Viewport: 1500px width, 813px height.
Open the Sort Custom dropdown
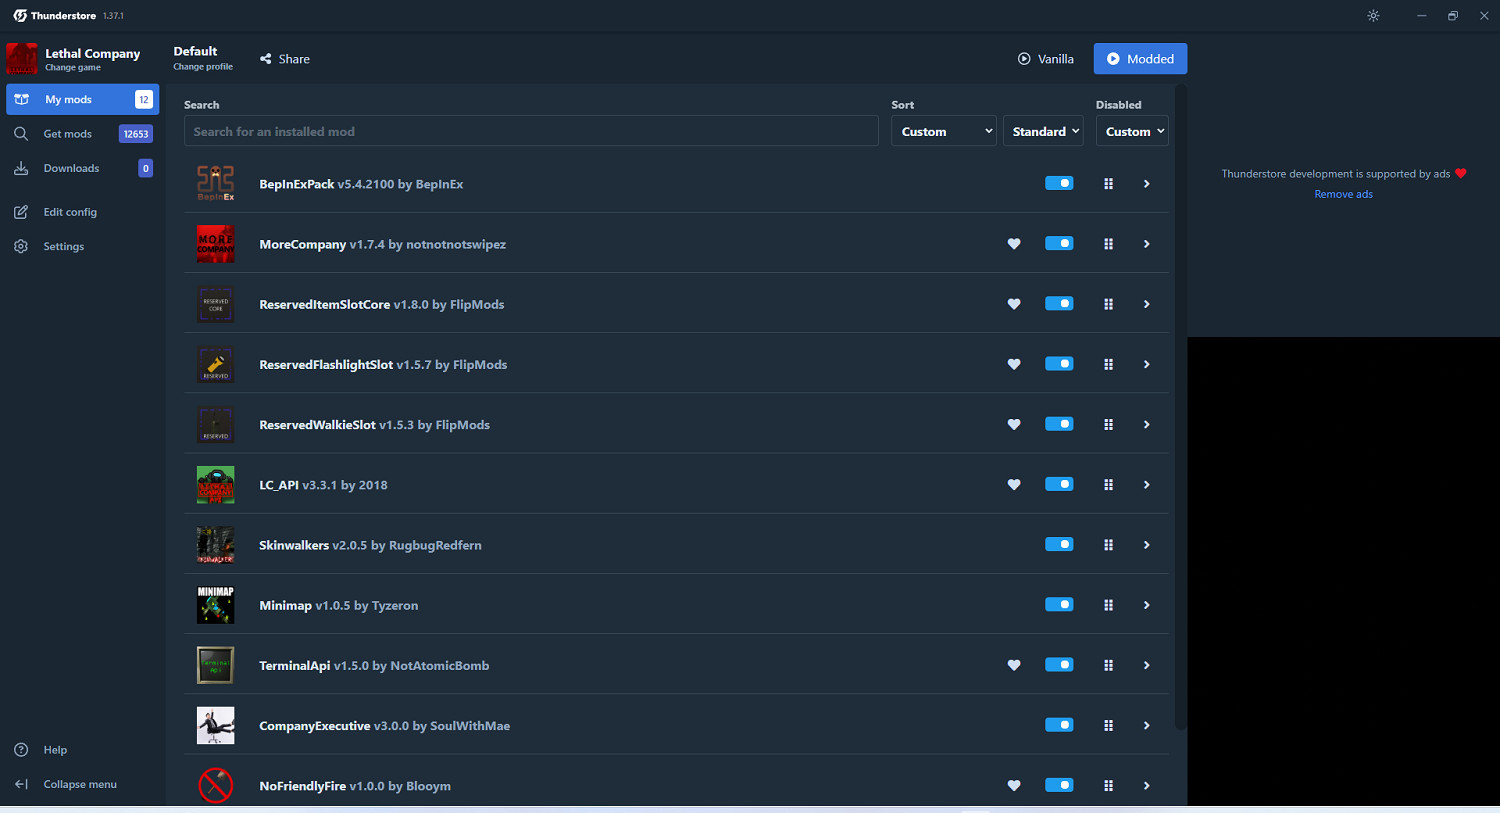click(943, 132)
